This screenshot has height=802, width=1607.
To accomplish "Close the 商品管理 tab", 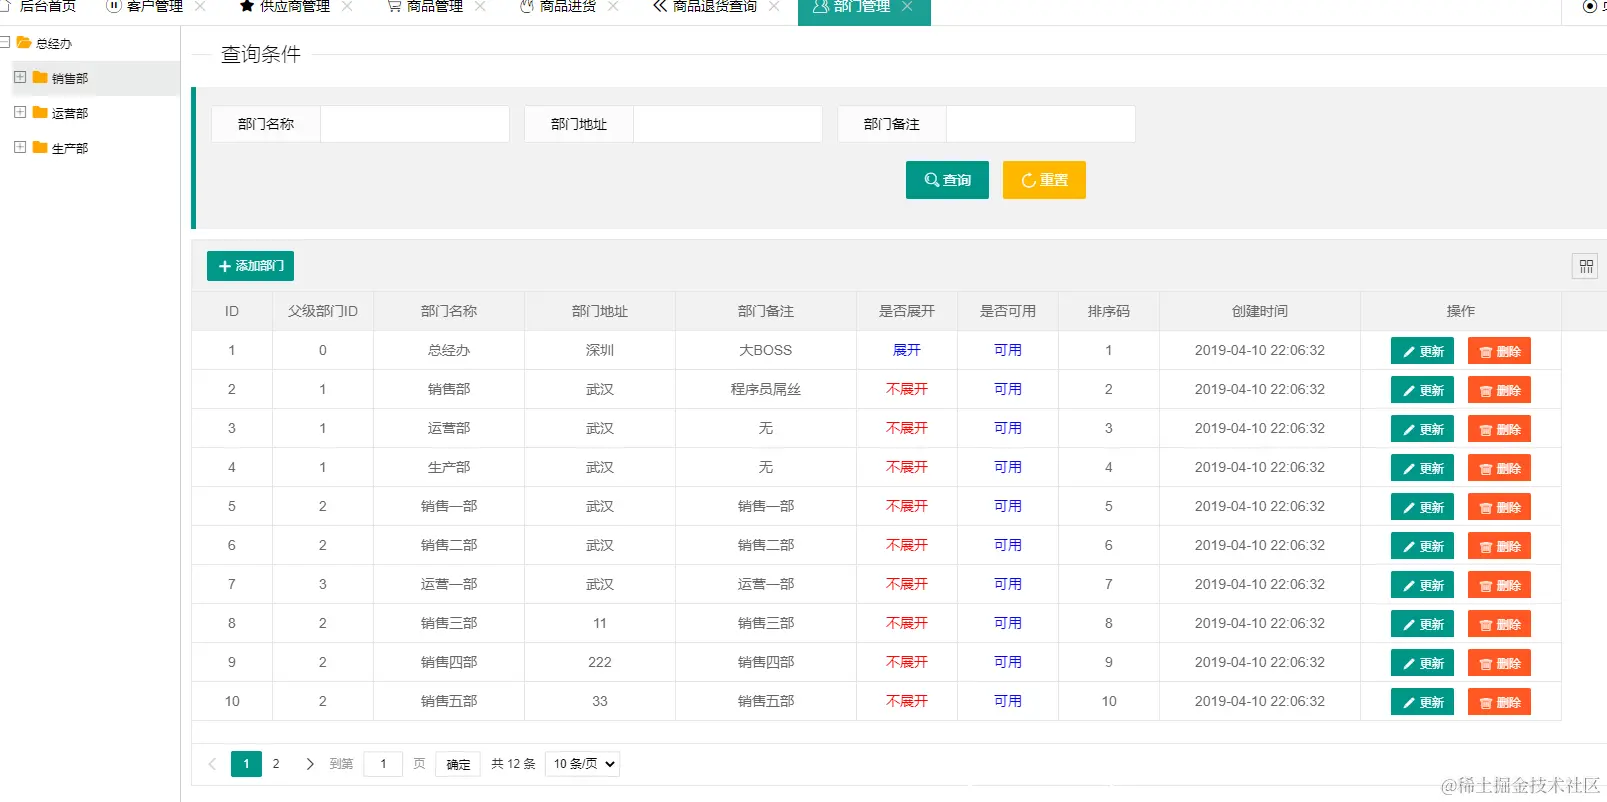I will 480,6.
